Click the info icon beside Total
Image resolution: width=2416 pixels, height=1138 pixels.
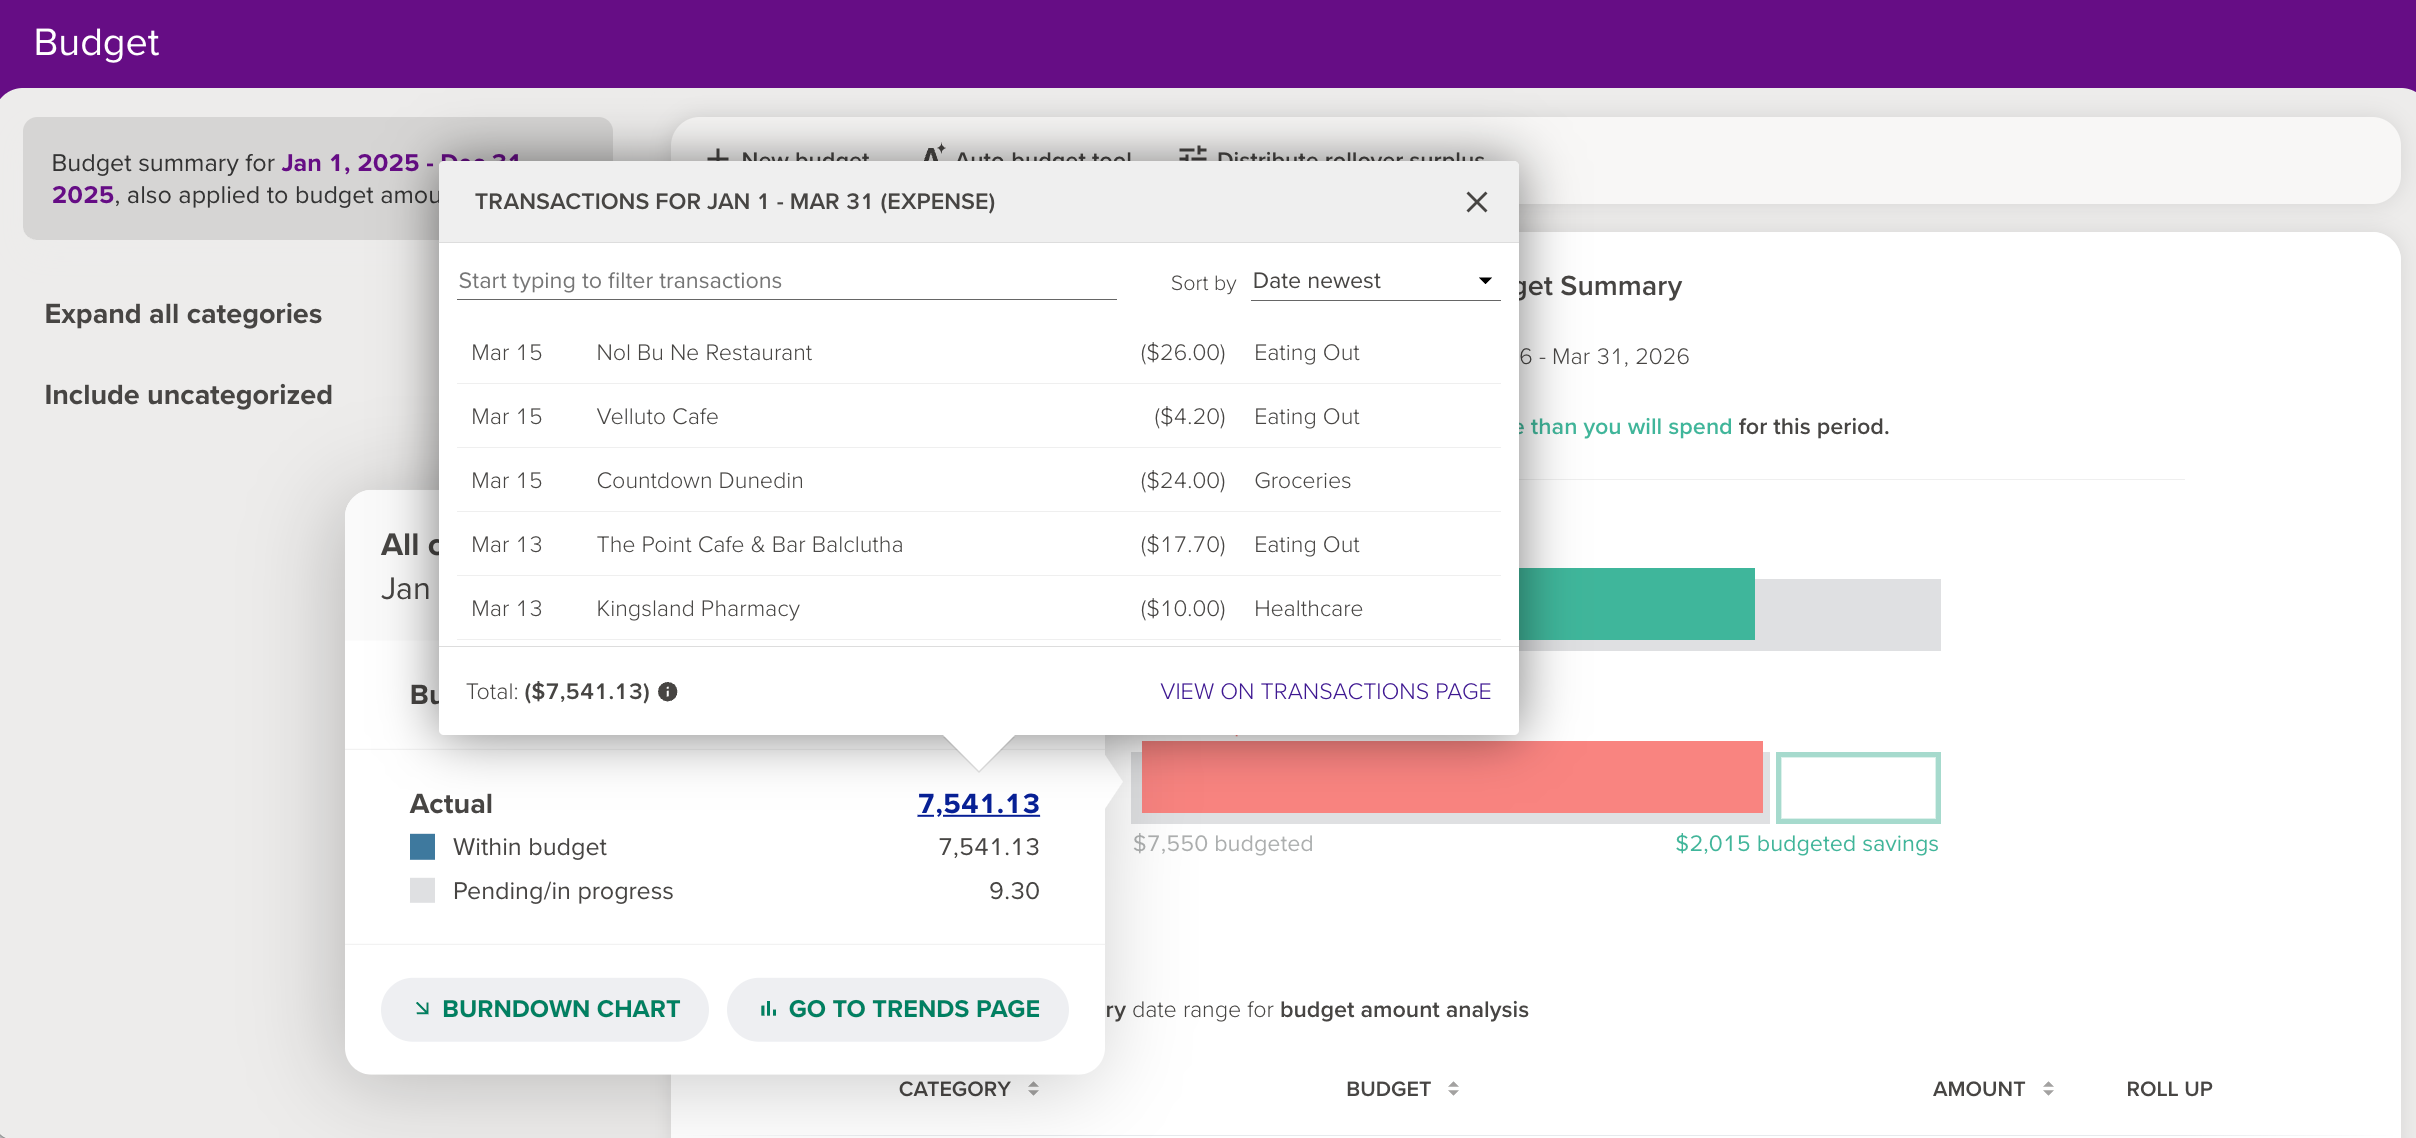point(668,692)
